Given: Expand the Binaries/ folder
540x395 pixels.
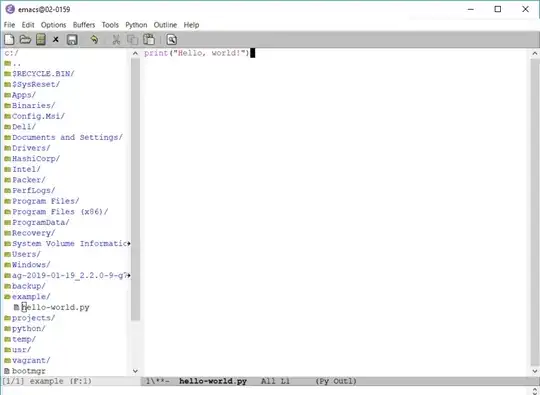Looking at the screenshot, I should (x=30, y=106).
